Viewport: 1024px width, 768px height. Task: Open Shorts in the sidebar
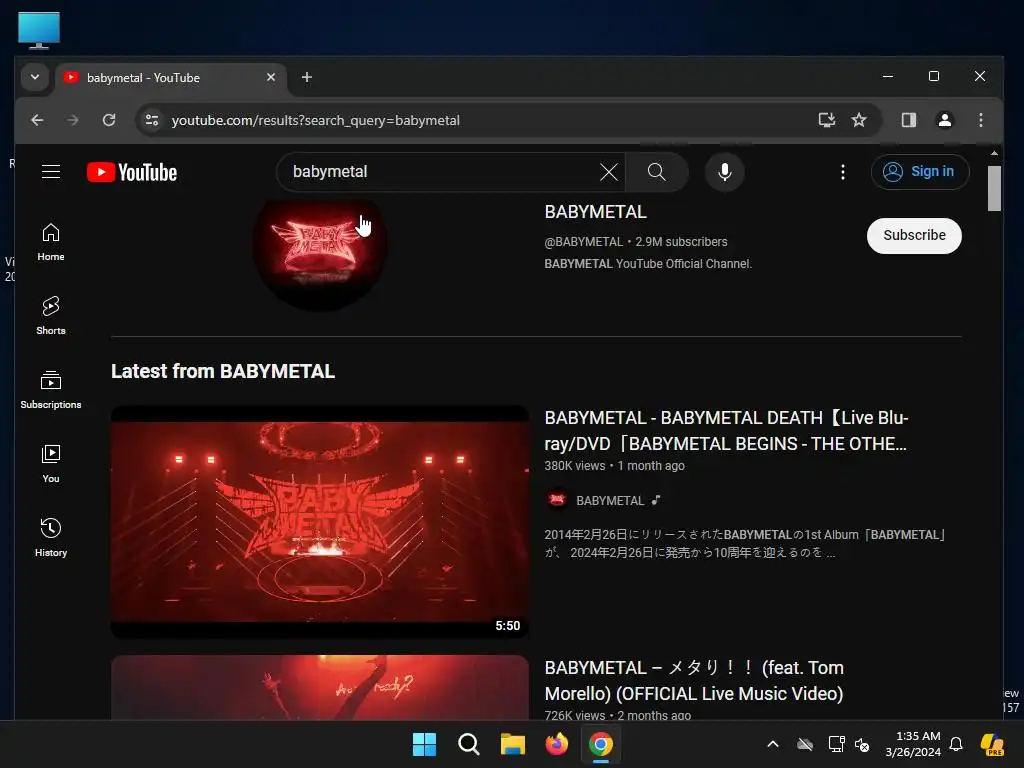tap(51, 316)
